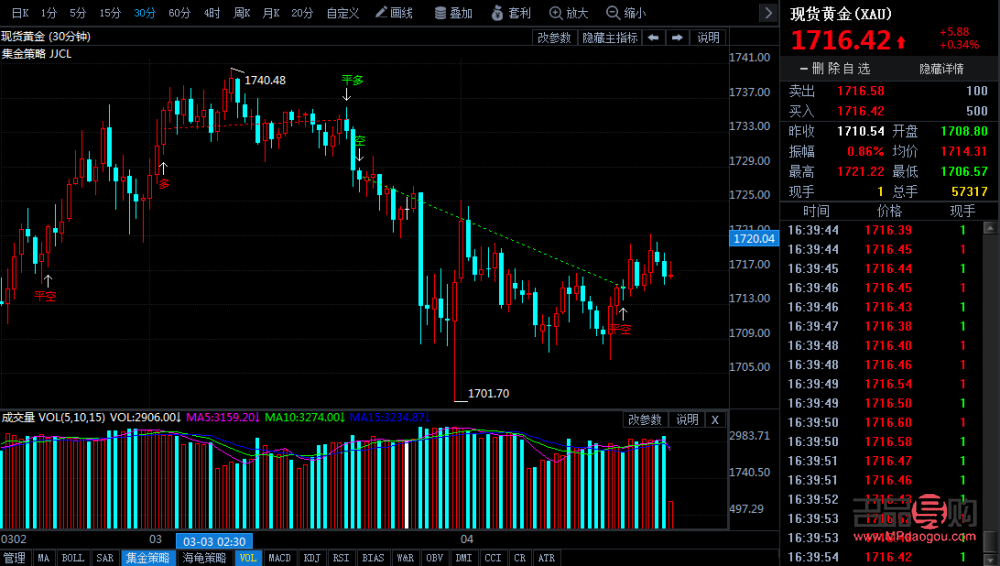Click the 16:39:54 tick row
This screenshot has height=566, width=1000.
[883, 557]
